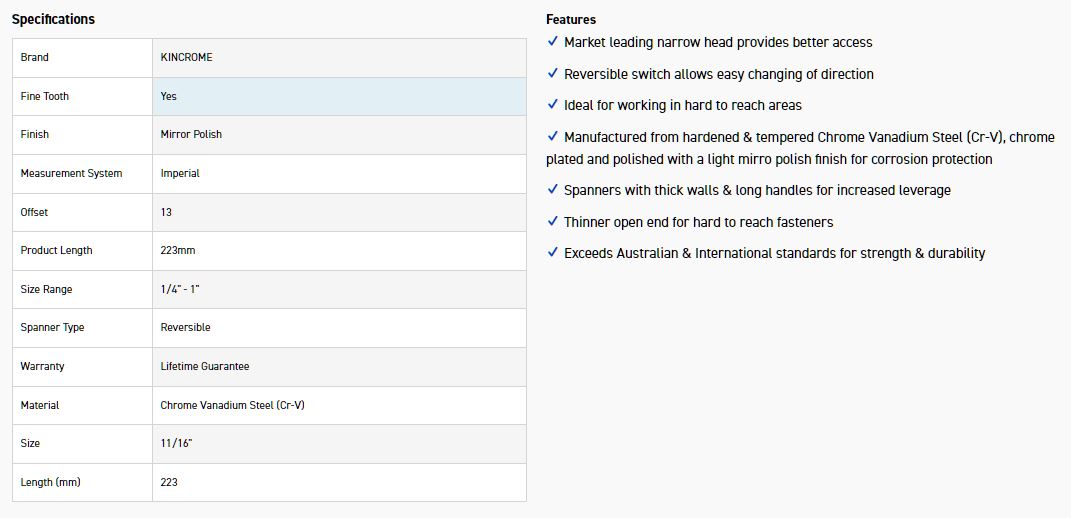
Task: Click checkmark next to hard to reach areas
Action: pos(553,105)
